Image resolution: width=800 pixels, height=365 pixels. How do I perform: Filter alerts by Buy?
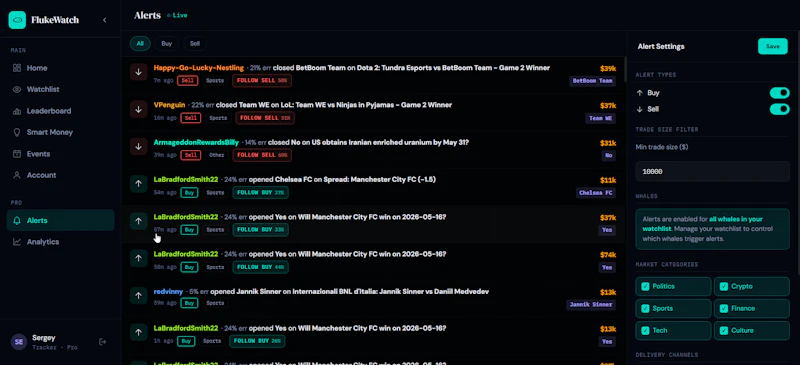[167, 44]
